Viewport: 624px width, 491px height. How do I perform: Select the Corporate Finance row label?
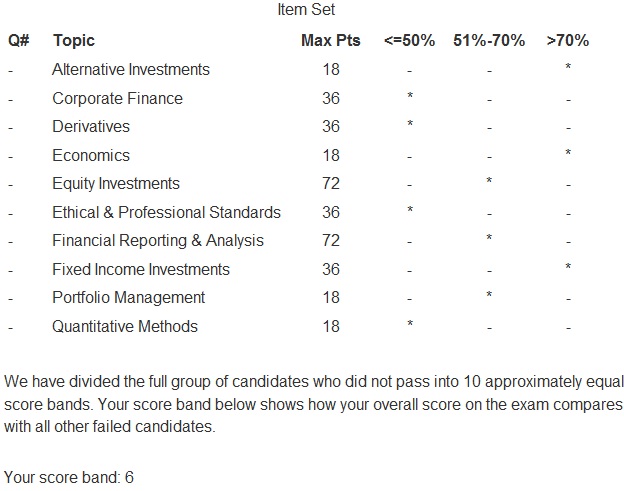pos(118,99)
